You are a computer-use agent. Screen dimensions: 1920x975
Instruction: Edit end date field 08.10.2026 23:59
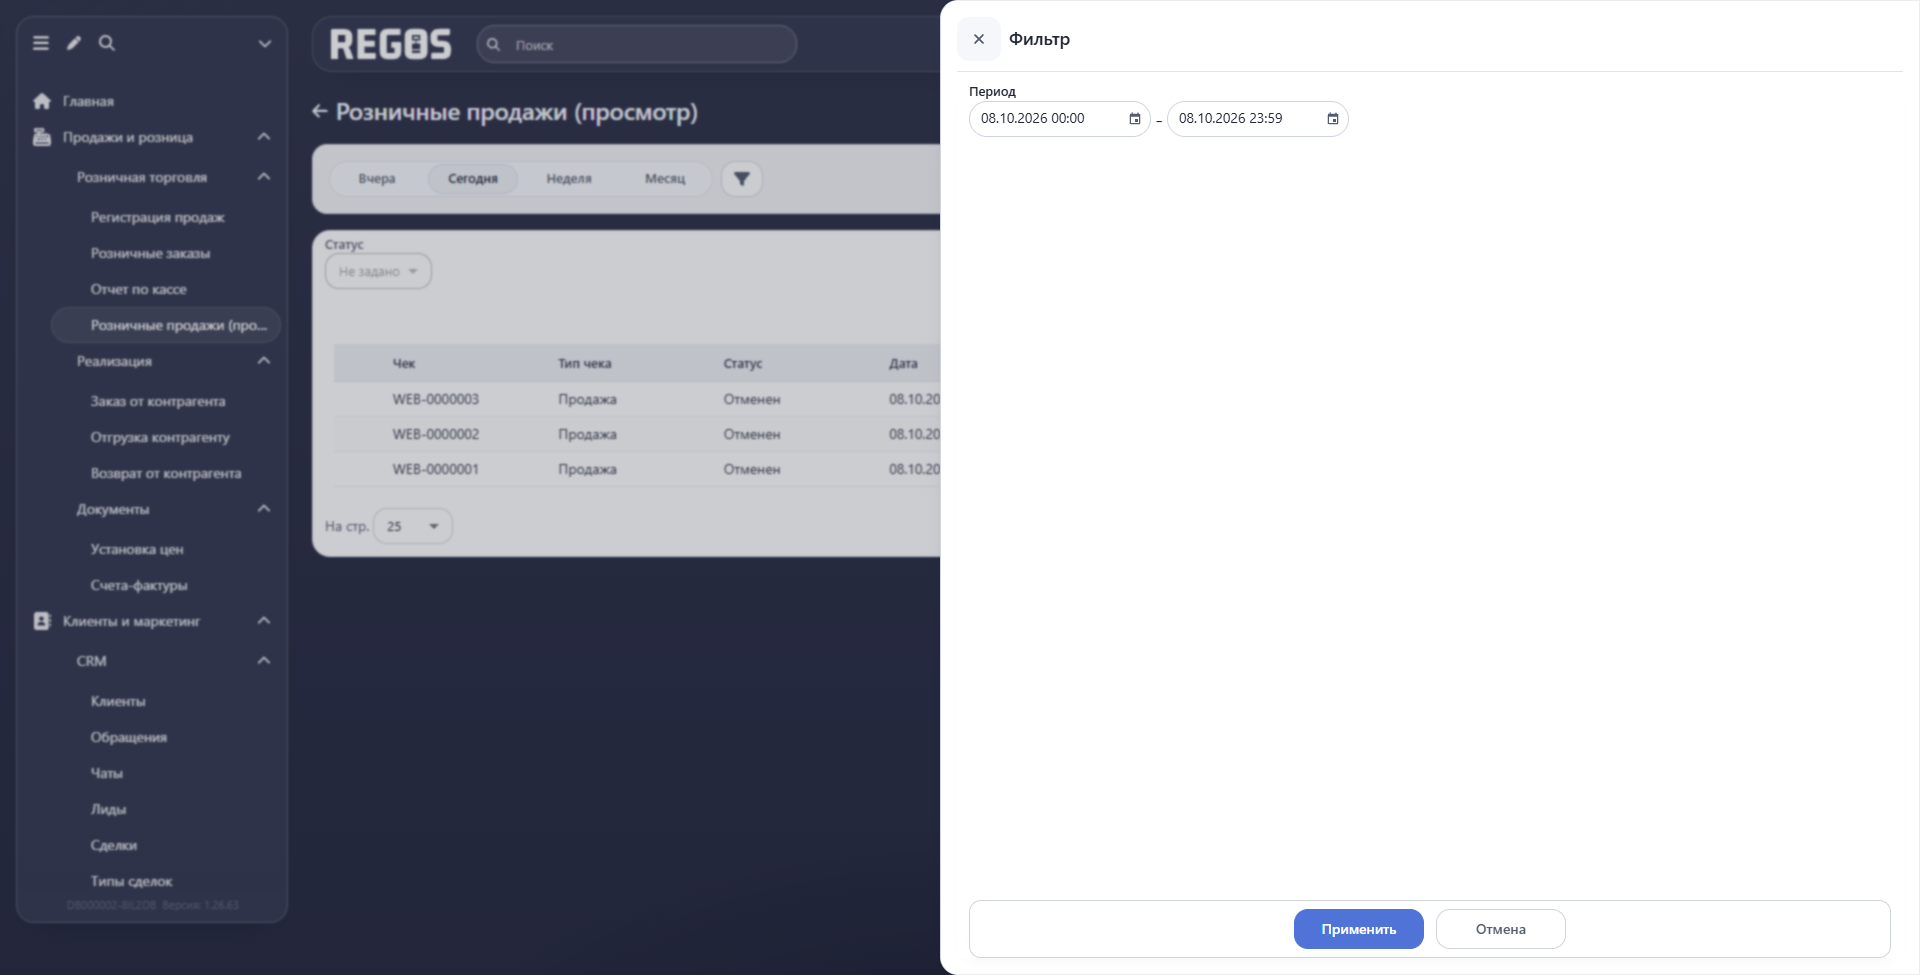point(1257,119)
